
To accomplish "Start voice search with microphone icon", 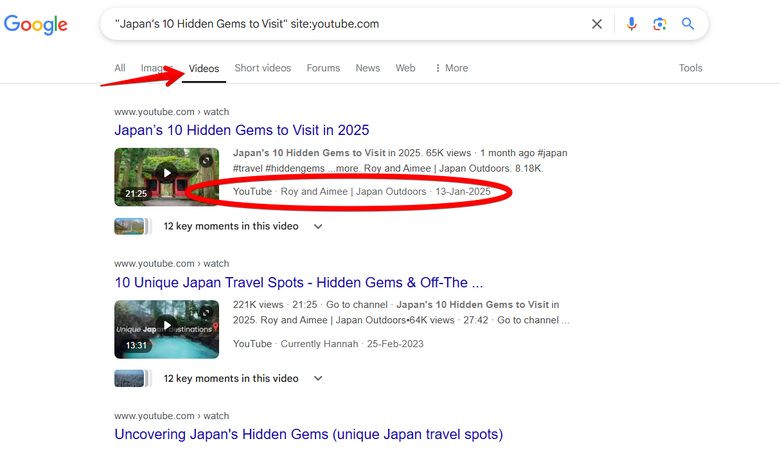I will 631,24.
